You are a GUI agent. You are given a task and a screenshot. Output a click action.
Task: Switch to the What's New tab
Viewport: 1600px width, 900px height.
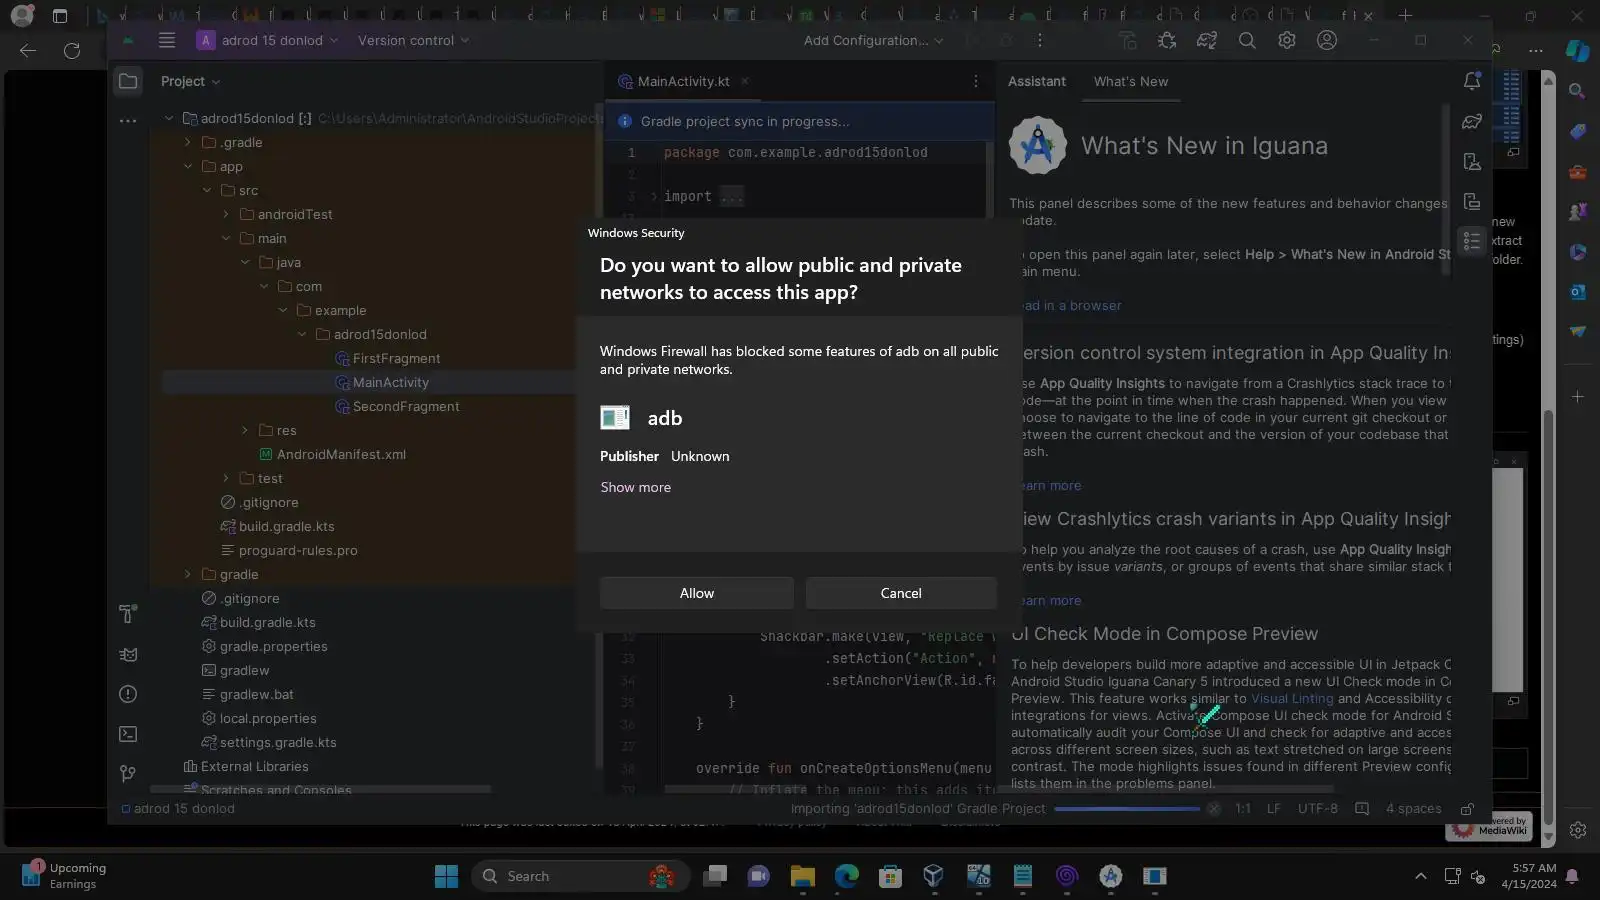pos(1130,81)
